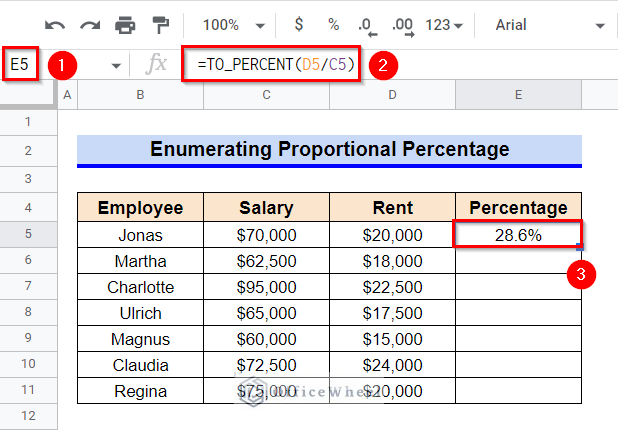Select the percentage cell showing 28.6%

click(518, 235)
